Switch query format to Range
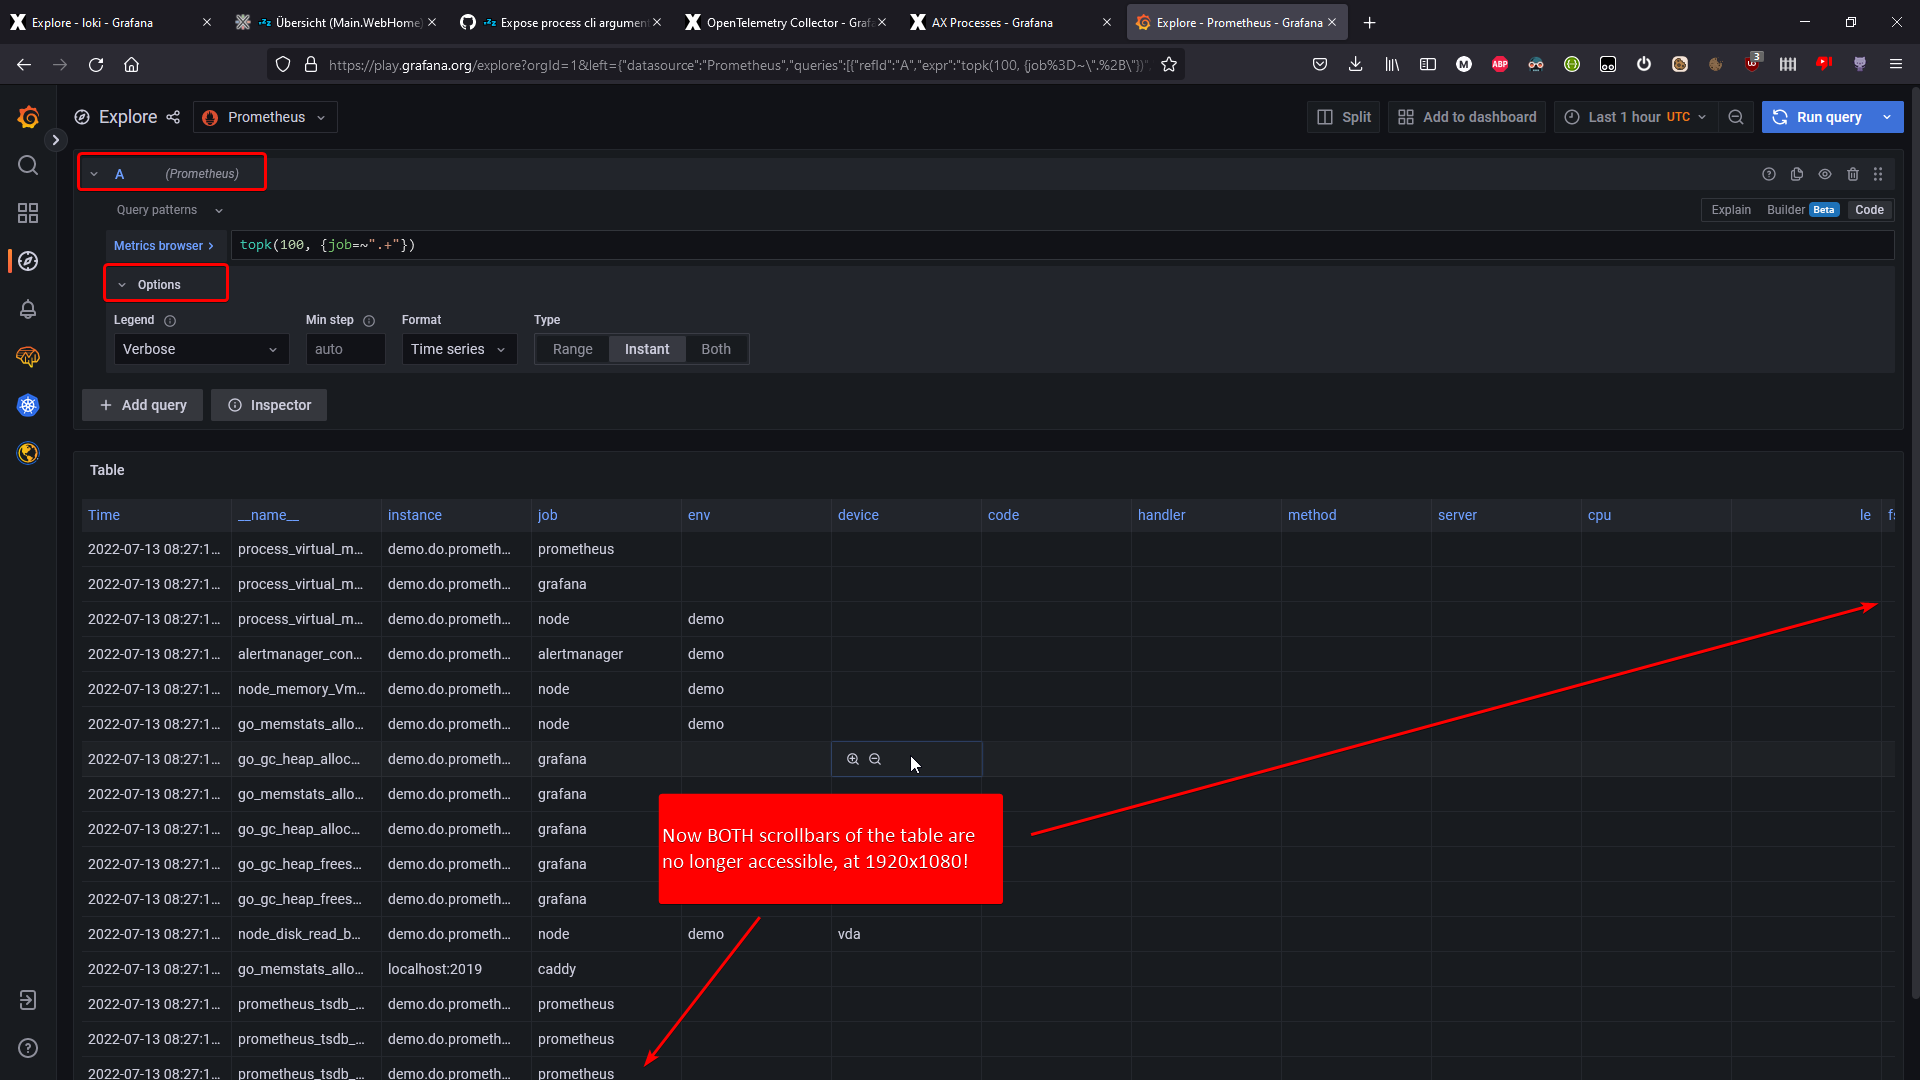The image size is (1920, 1080). (572, 349)
